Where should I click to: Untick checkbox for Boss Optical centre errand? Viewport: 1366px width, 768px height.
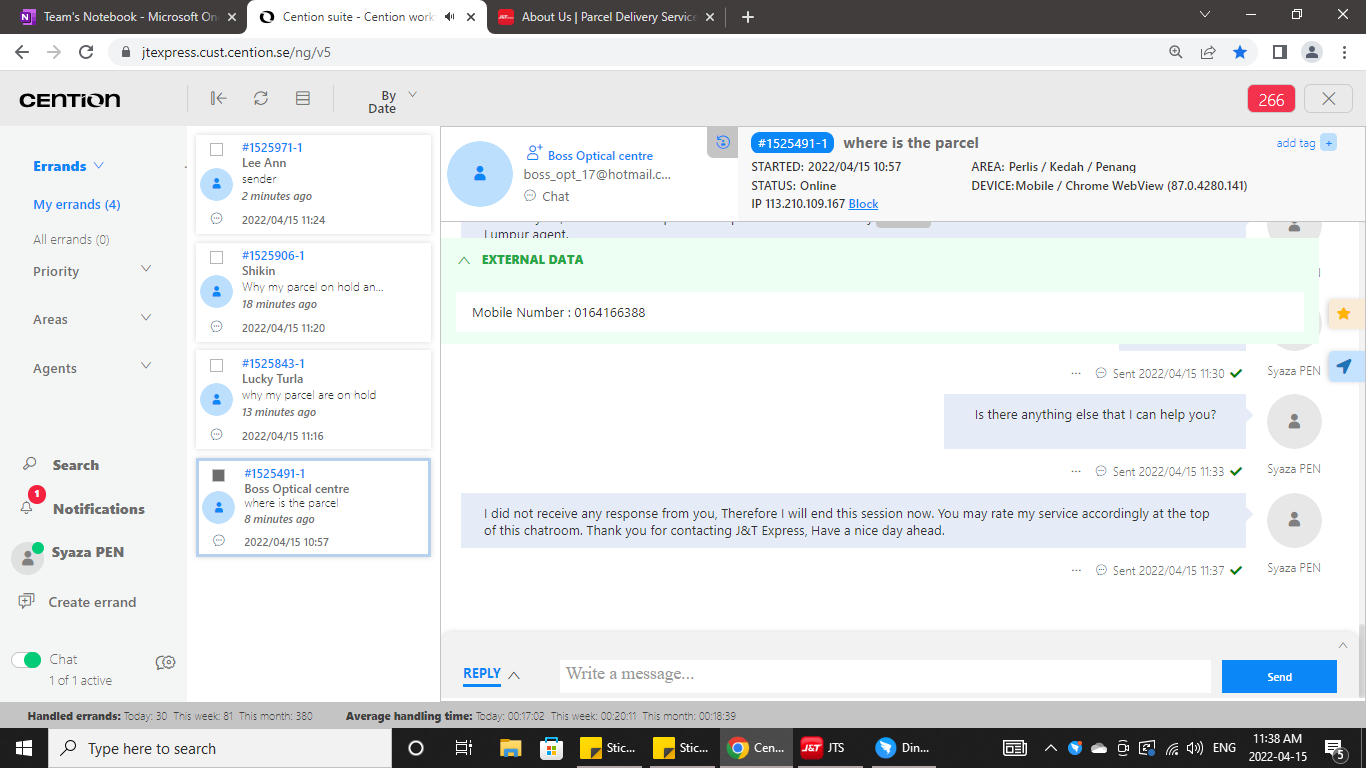[218, 475]
